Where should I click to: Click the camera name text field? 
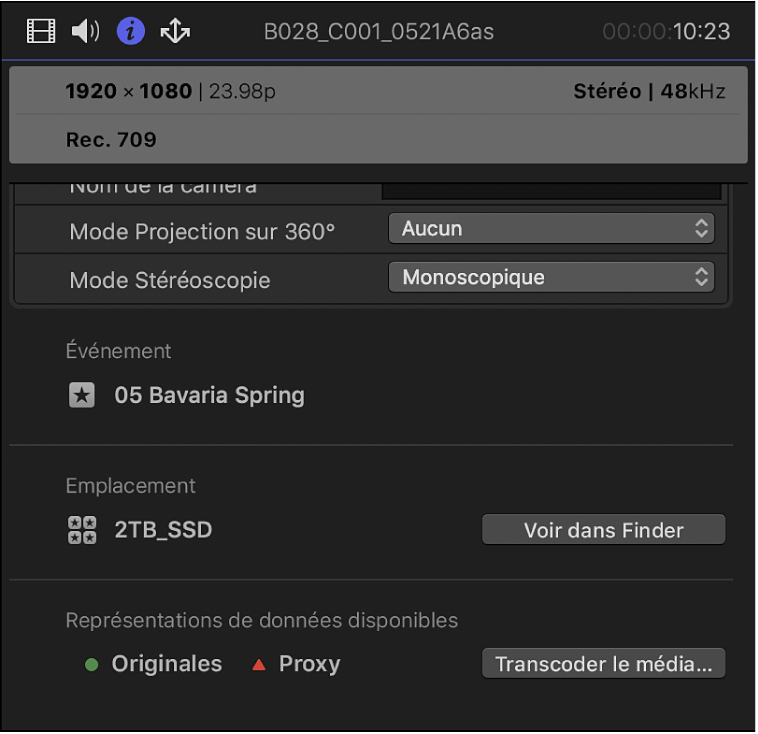click(x=551, y=188)
